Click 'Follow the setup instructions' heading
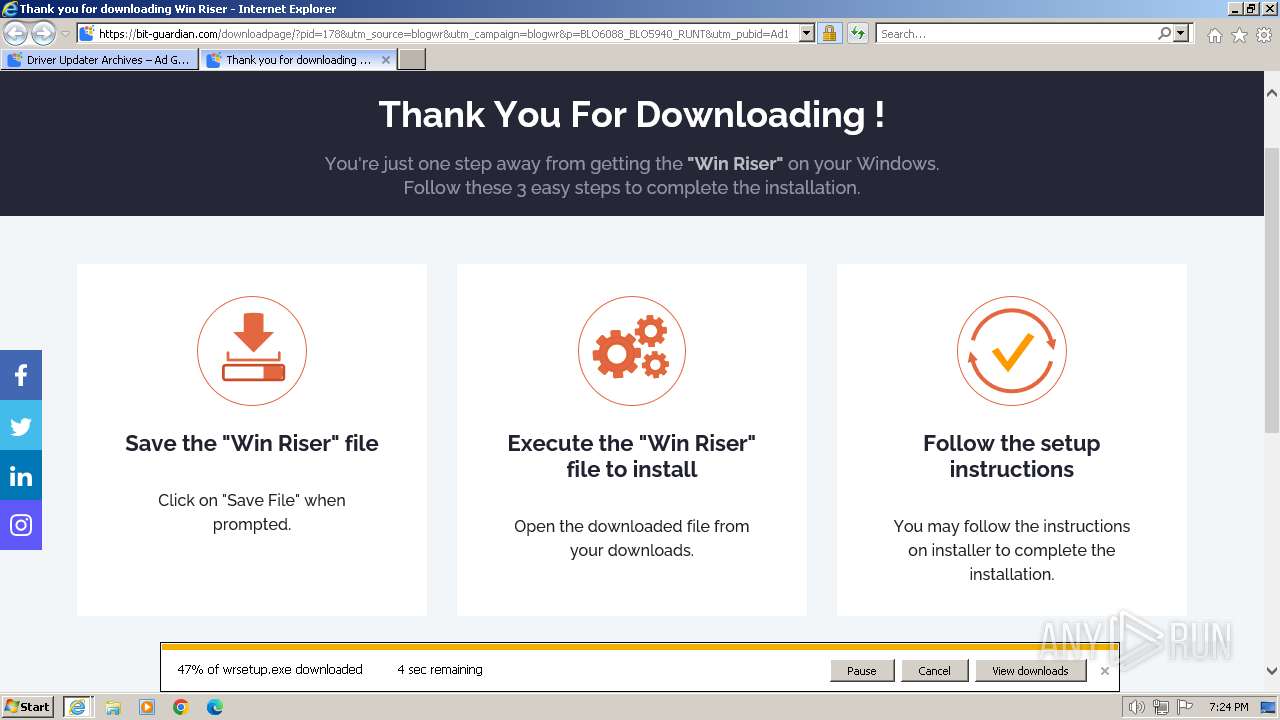1280x720 pixels. [x=1012, y=457]
